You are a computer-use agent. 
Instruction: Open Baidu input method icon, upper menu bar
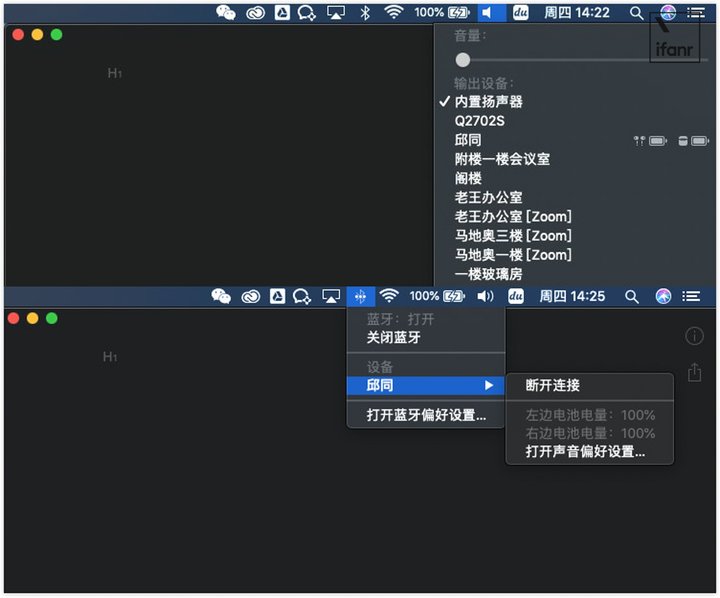520,13
